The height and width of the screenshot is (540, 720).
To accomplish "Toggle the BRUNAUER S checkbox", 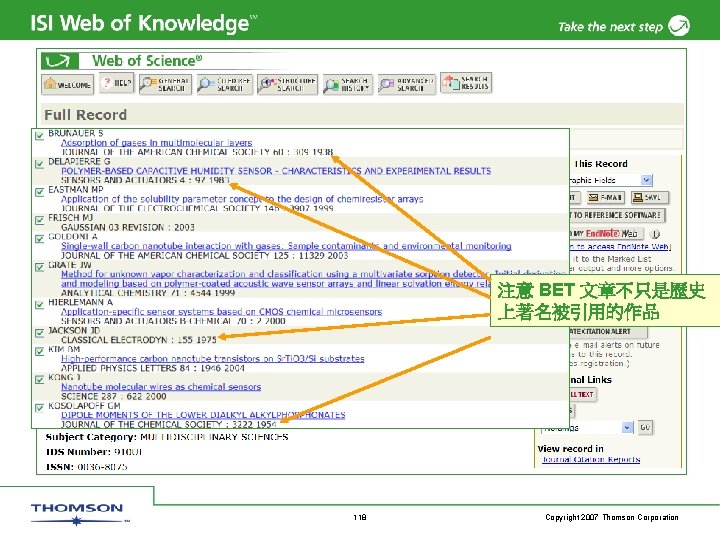I will click(x=40, y=136).
